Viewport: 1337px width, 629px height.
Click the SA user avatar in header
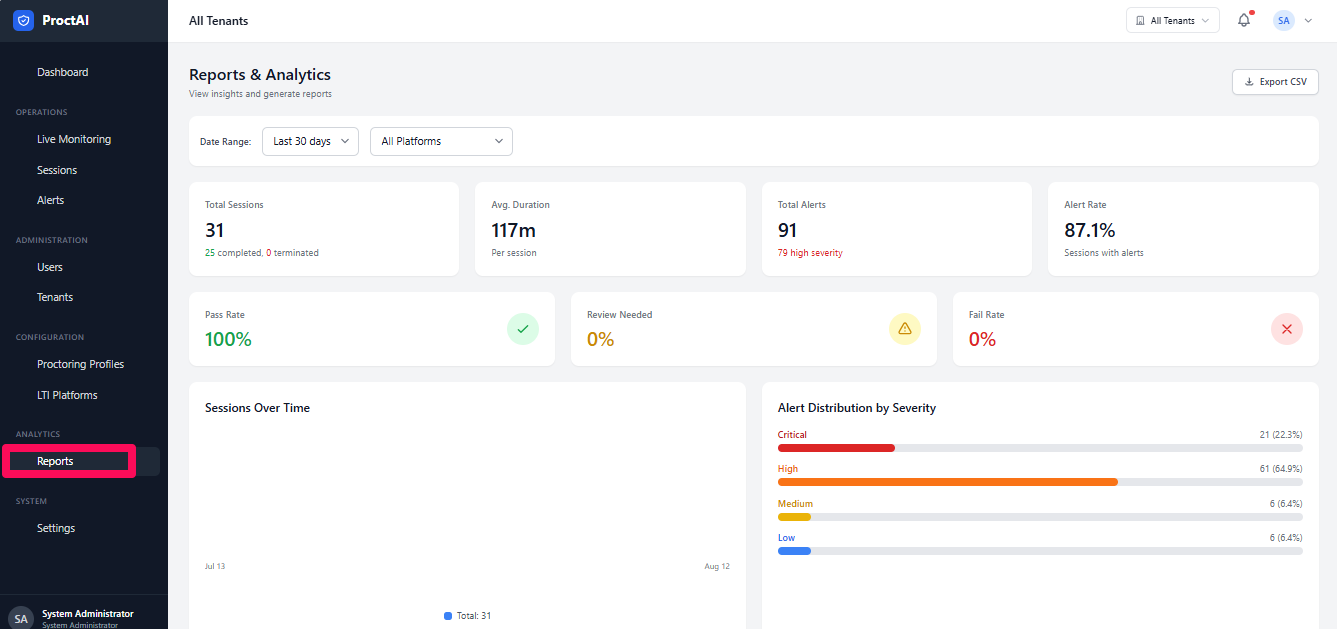1283,20
